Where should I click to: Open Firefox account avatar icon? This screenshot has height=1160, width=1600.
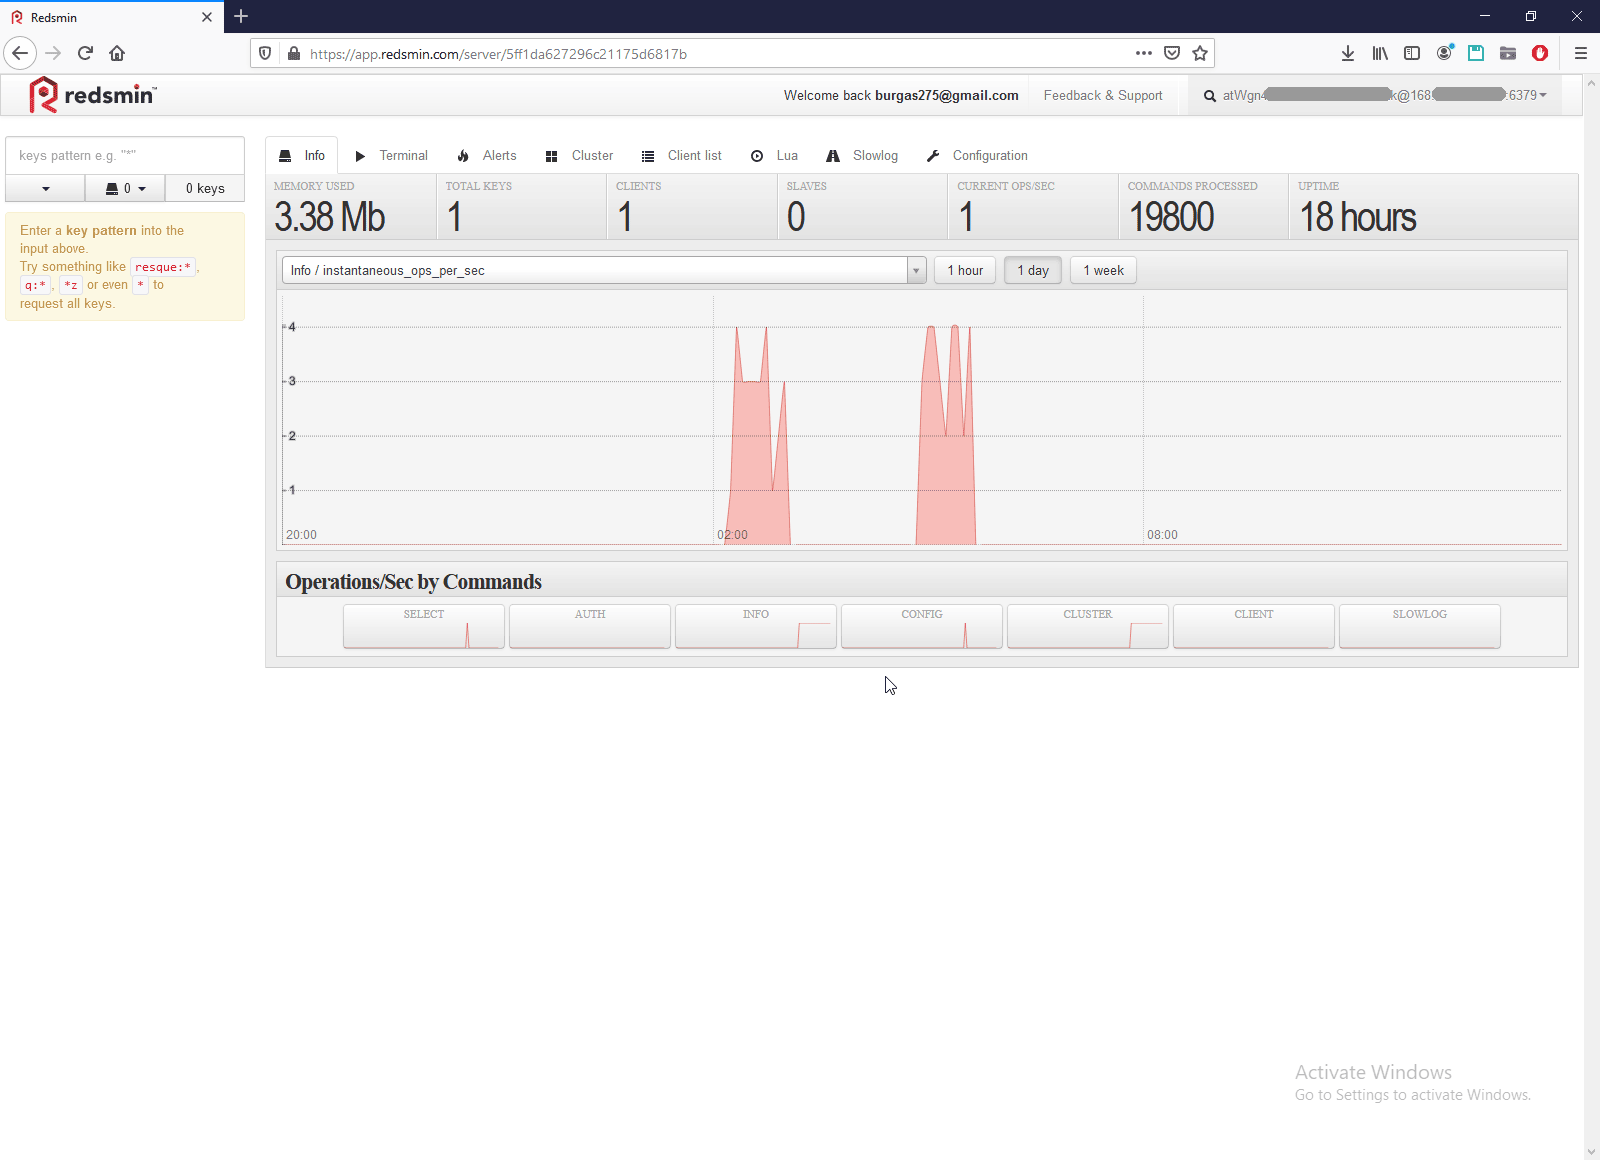[1444, 53]
